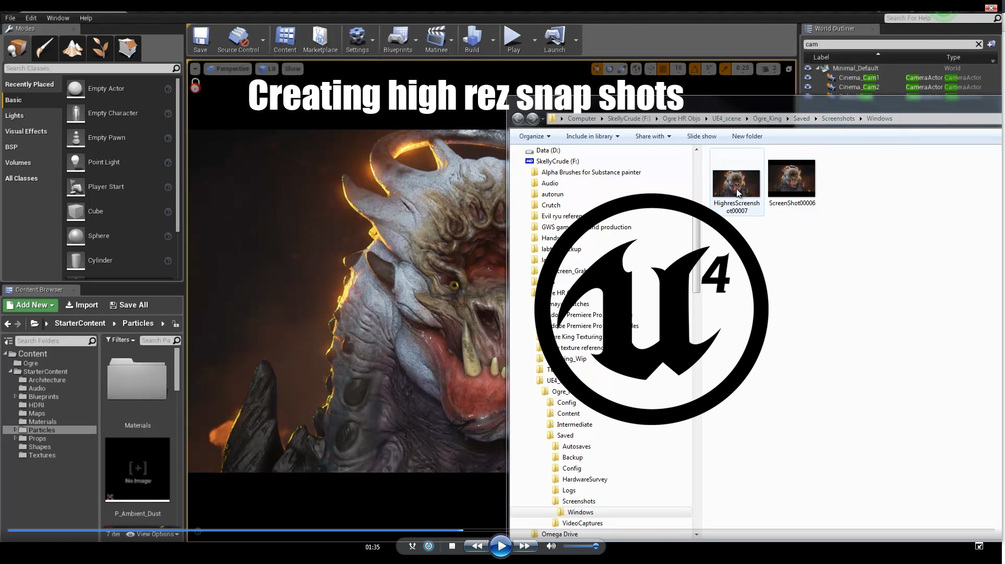This screenshot has height=564, width=1005.
Task: Open the Source Control dropdown arrow
Action: [262, 40]
